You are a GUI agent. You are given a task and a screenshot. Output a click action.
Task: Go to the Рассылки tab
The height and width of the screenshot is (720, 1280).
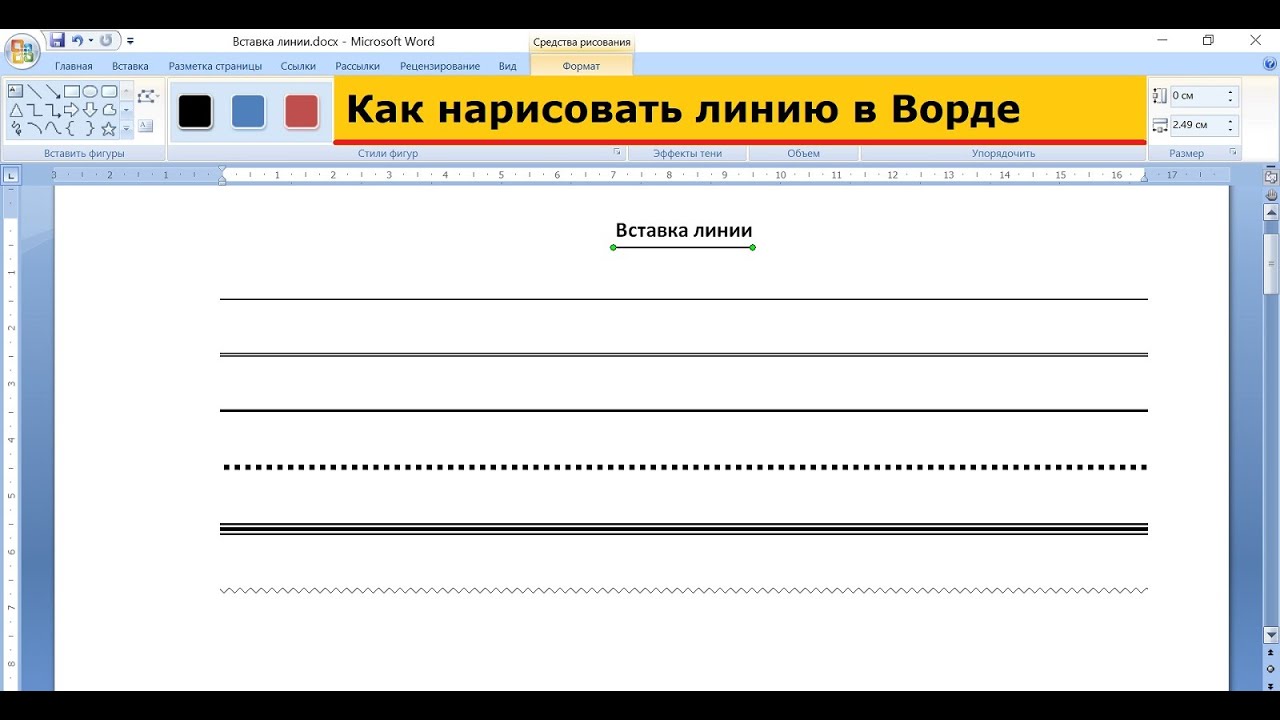(x=357, y=66)
